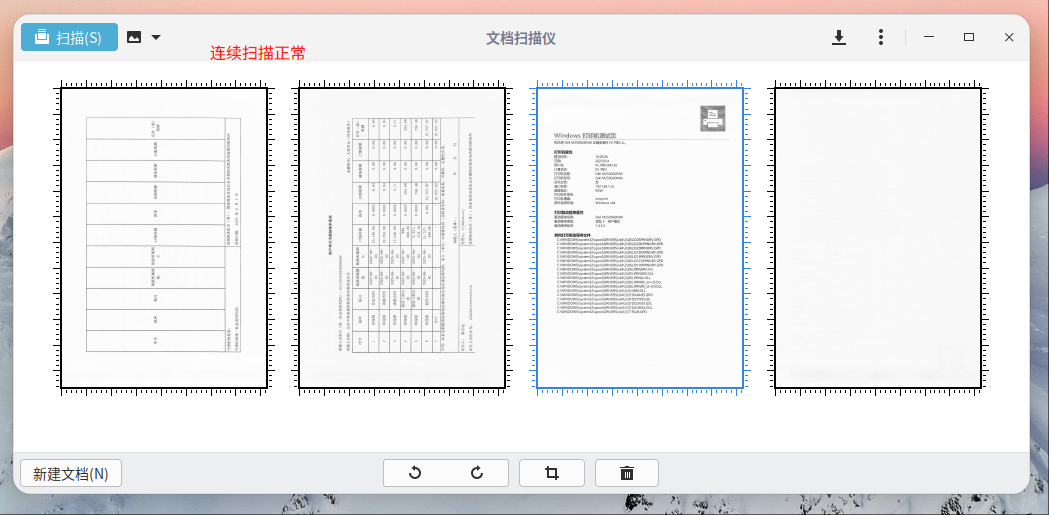Click the image scan-type icon
The width and height of the screenshot is (1049, 515).
(x=134, y=37)
